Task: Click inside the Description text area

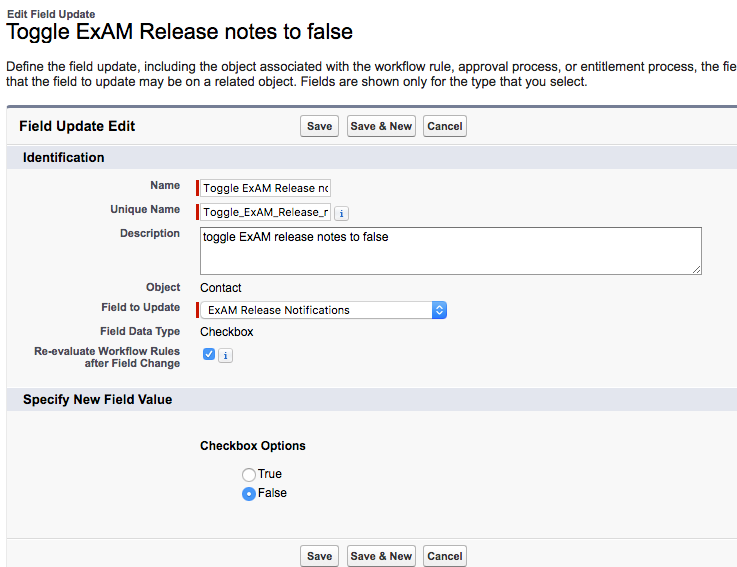Action: 450,250
